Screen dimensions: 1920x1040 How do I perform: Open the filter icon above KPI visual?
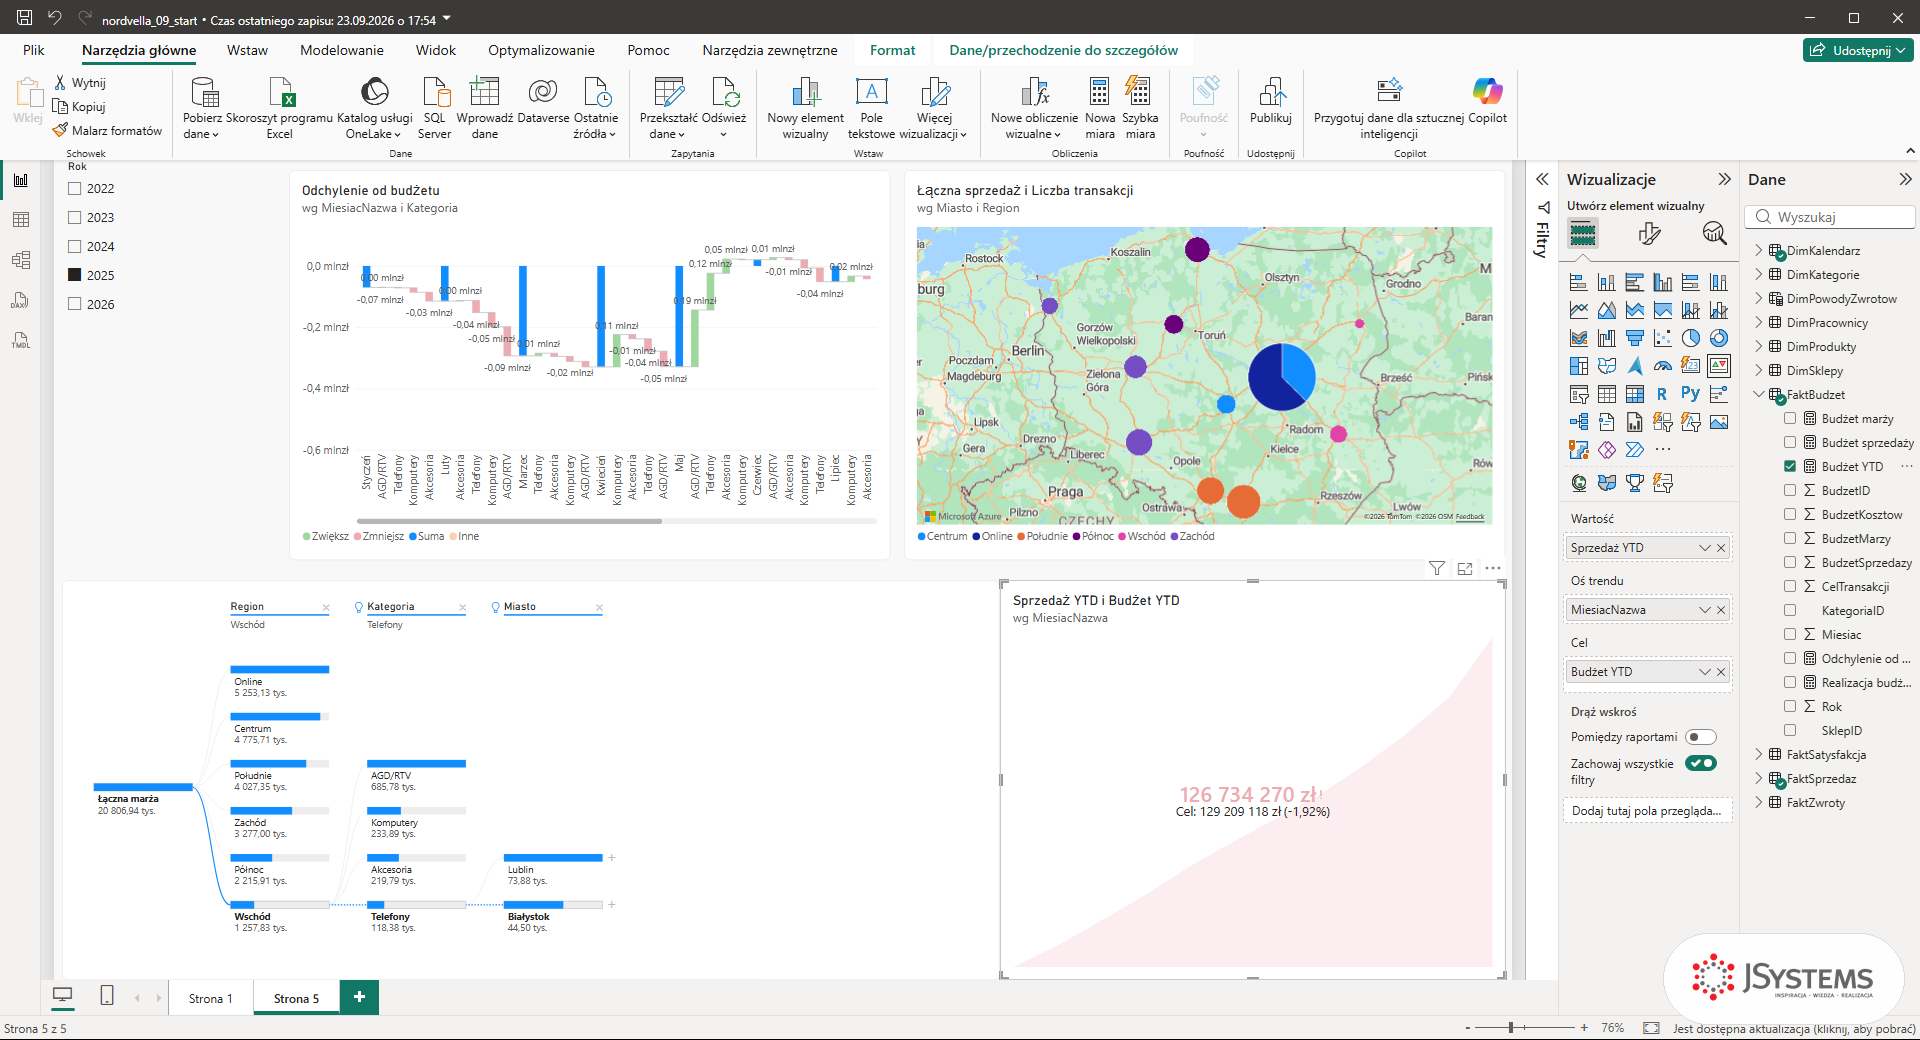click(x=1437, y=568)
